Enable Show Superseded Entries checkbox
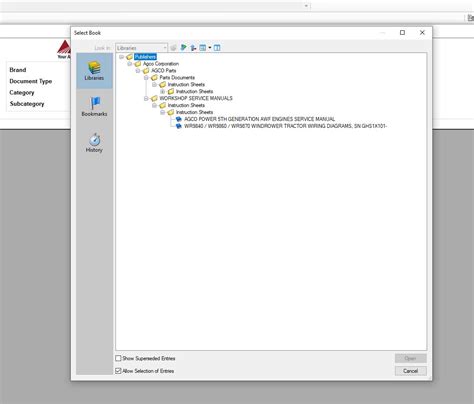The width and height of the screenshot is (474, 404). [118, 358]
